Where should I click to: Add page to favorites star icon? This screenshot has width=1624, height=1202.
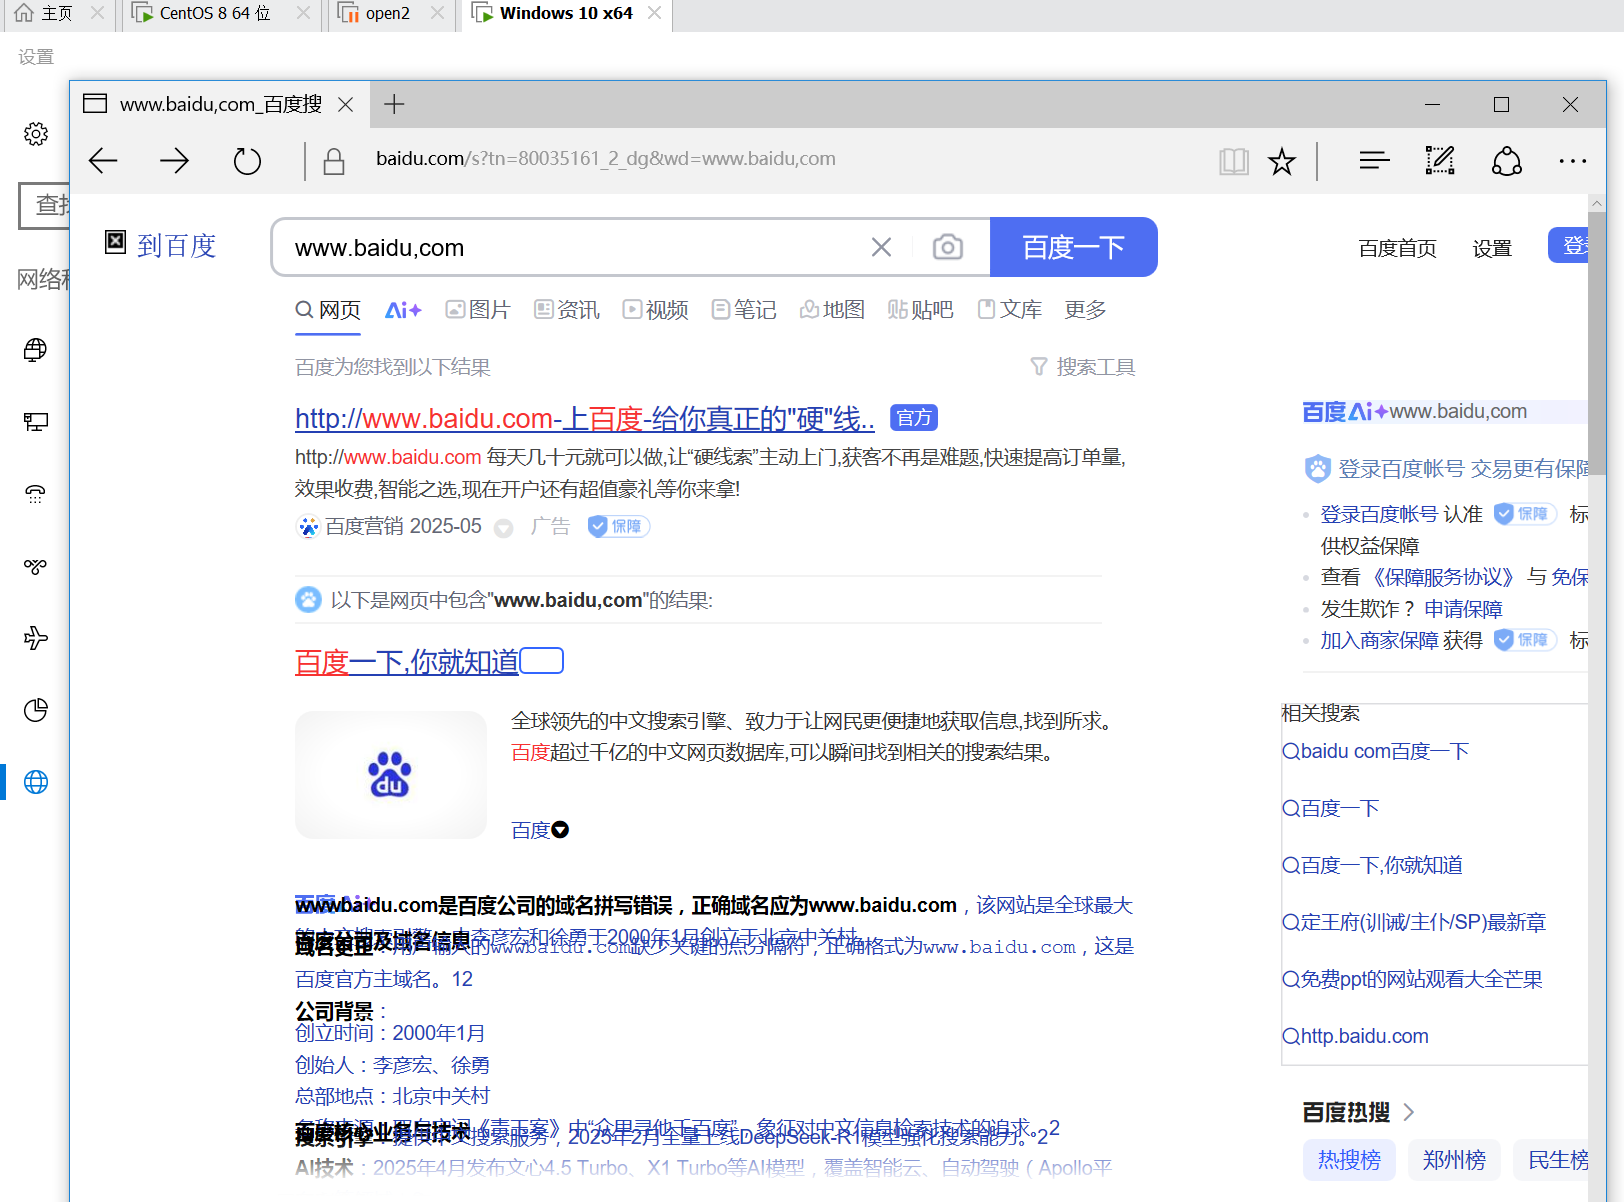click(1282, 161)
